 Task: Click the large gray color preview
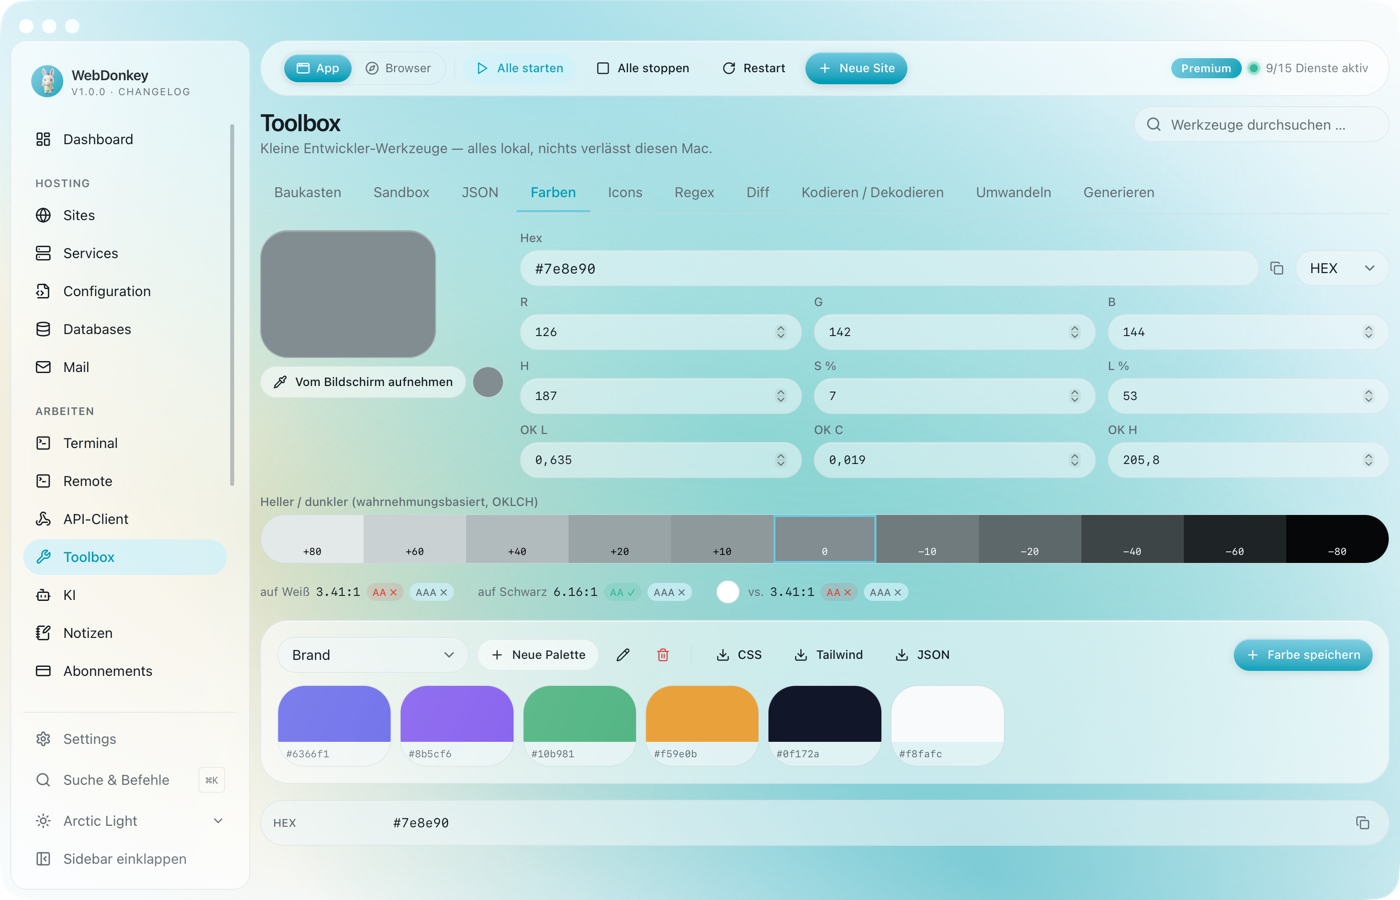[x=348, y=294]
